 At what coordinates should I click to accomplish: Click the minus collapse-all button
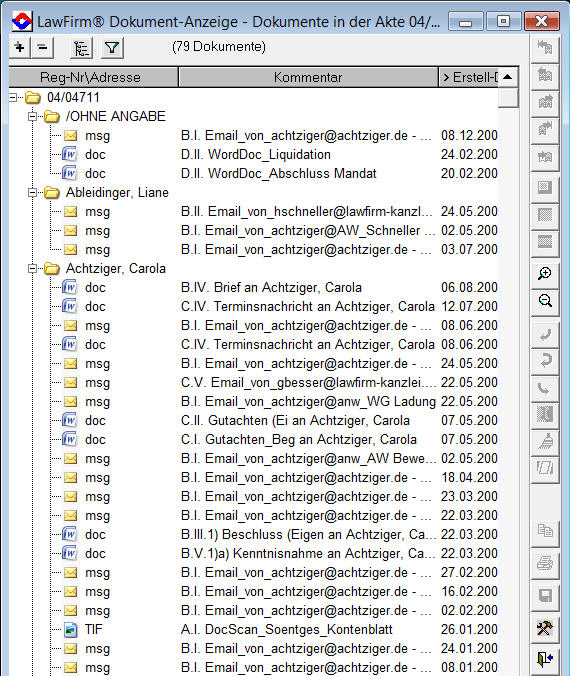(x=42, y=47)
